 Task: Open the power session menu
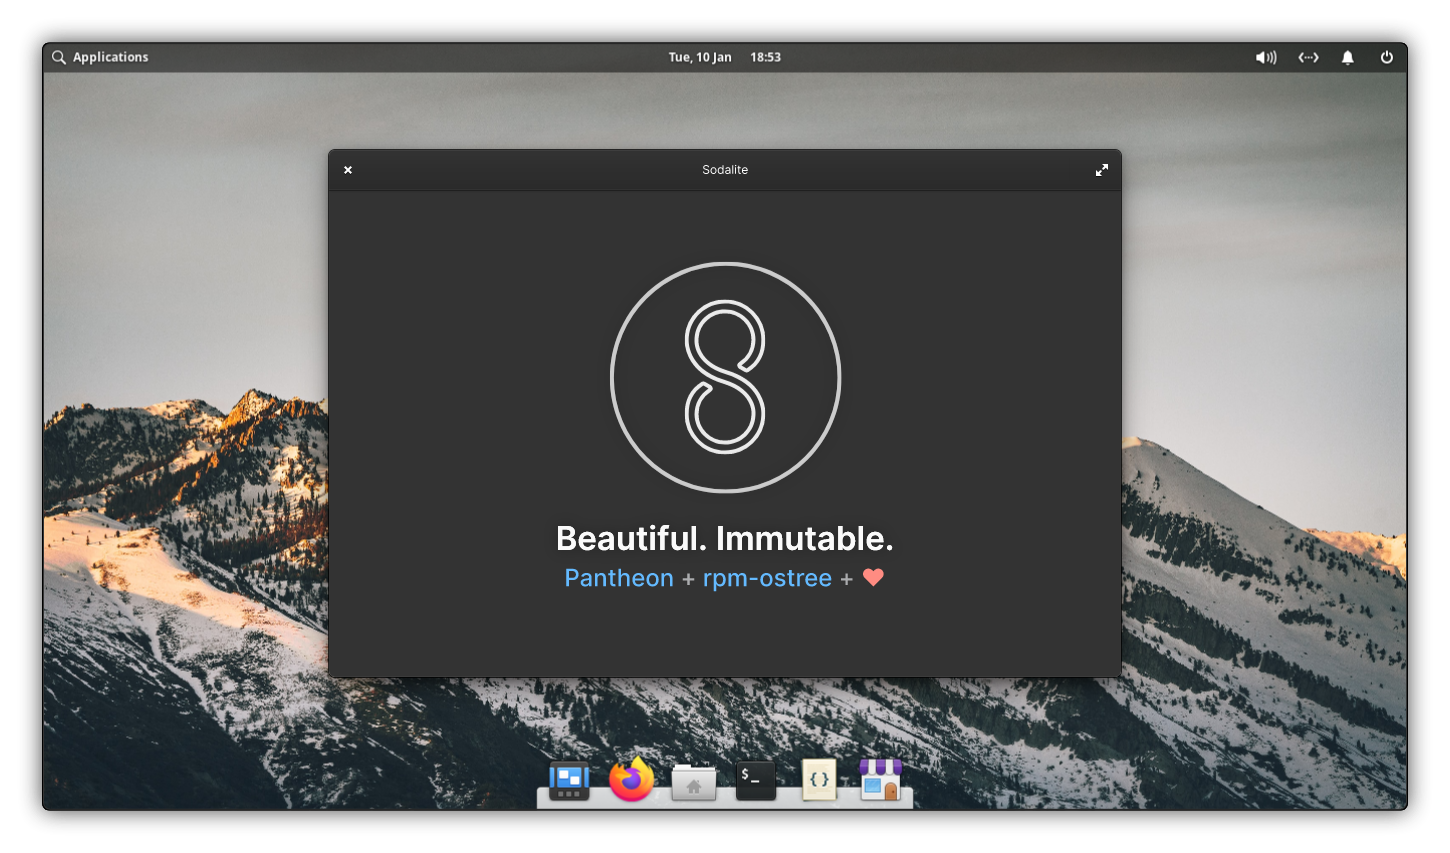point(1386,58)
